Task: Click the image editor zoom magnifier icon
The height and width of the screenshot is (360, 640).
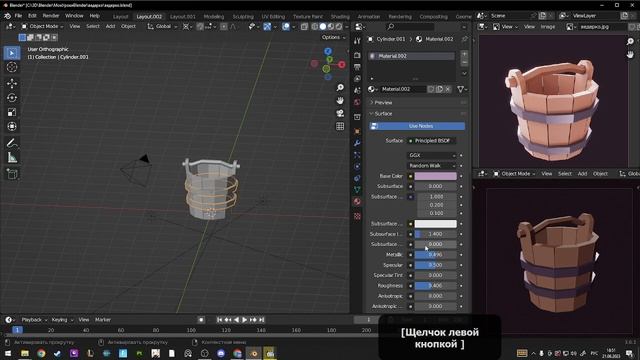Action: click(x=630, y=42)
